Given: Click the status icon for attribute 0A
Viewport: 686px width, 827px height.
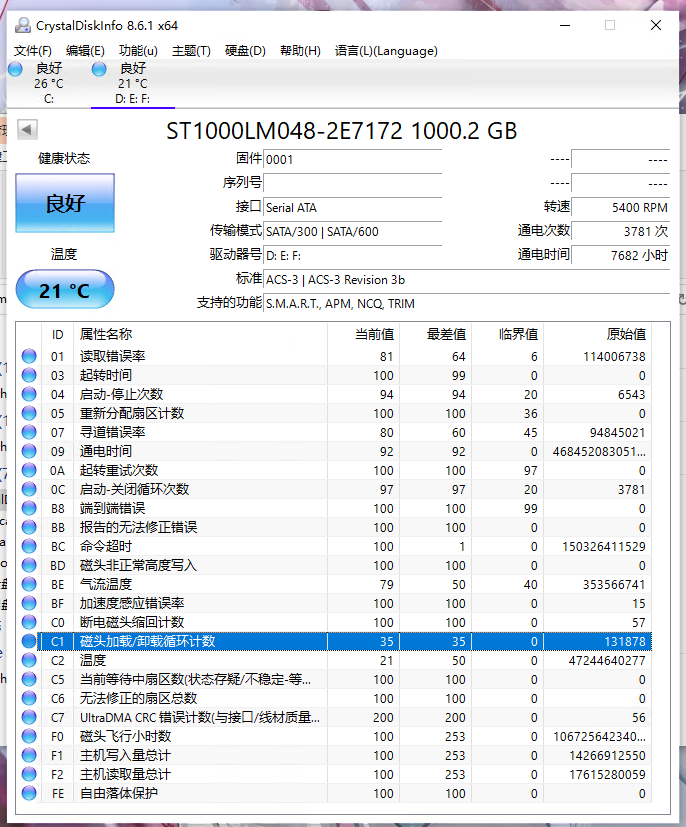Looking at the screenshot, I should 29,470.
